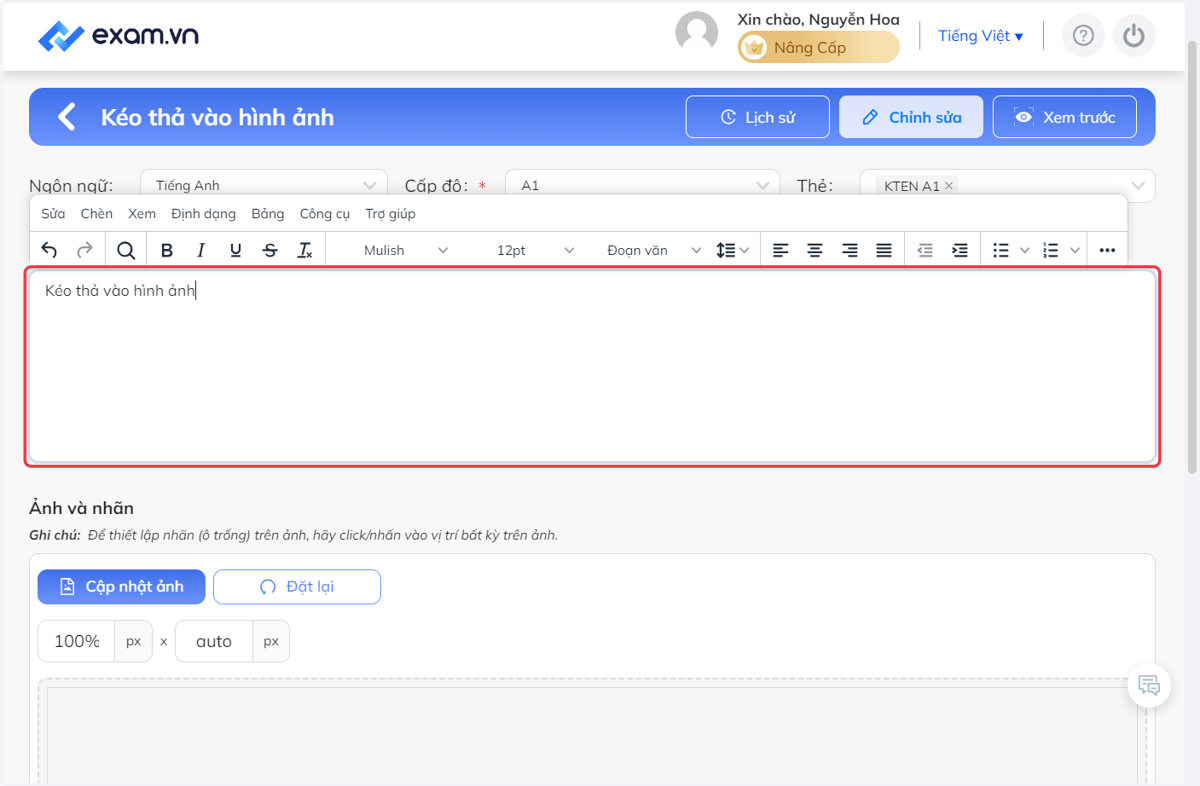Viewport: 1200px width, 786px height.
Task: Toggle strikethrough formatting
Action: pyautogui.click(x=270, y=250)
